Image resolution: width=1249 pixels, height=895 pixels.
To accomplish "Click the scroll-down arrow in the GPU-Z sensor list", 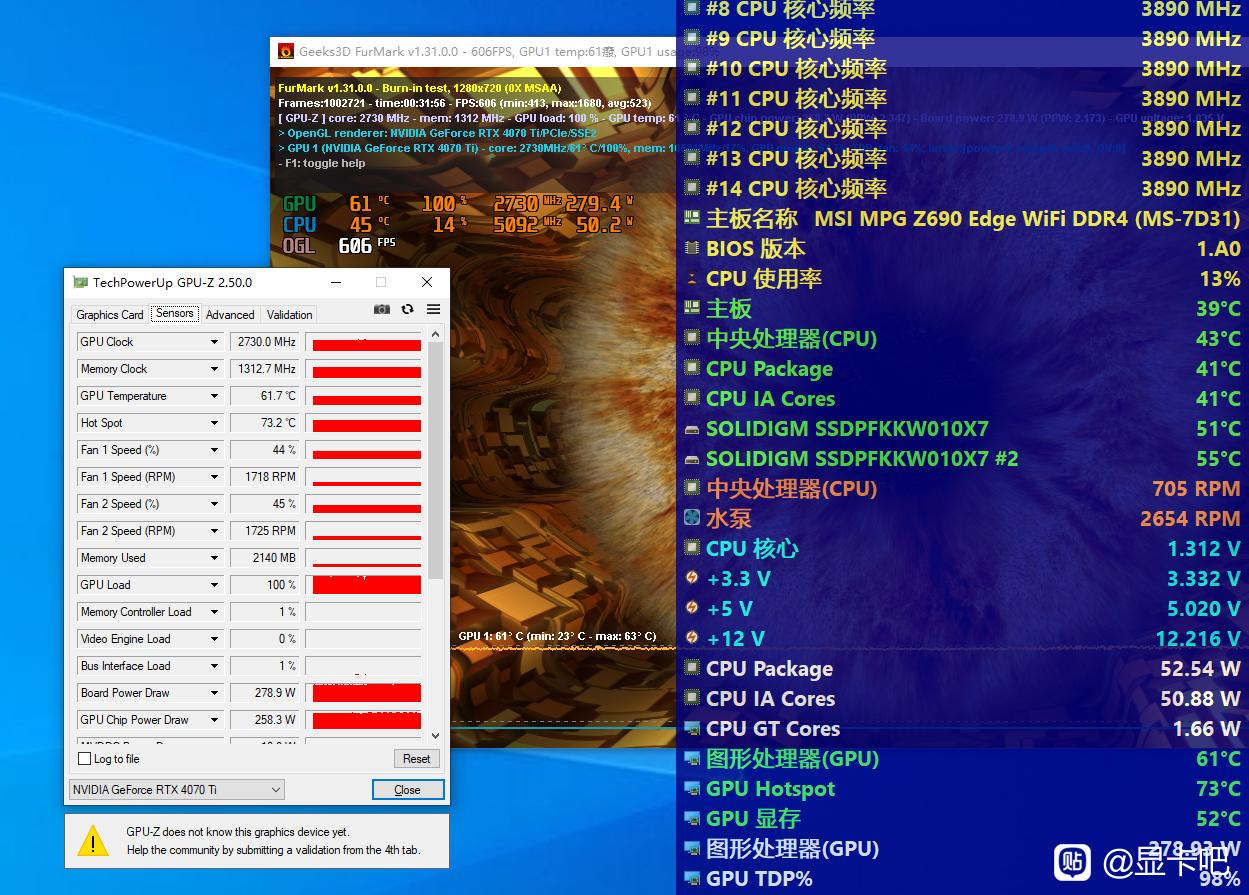I will coord(435,735).
